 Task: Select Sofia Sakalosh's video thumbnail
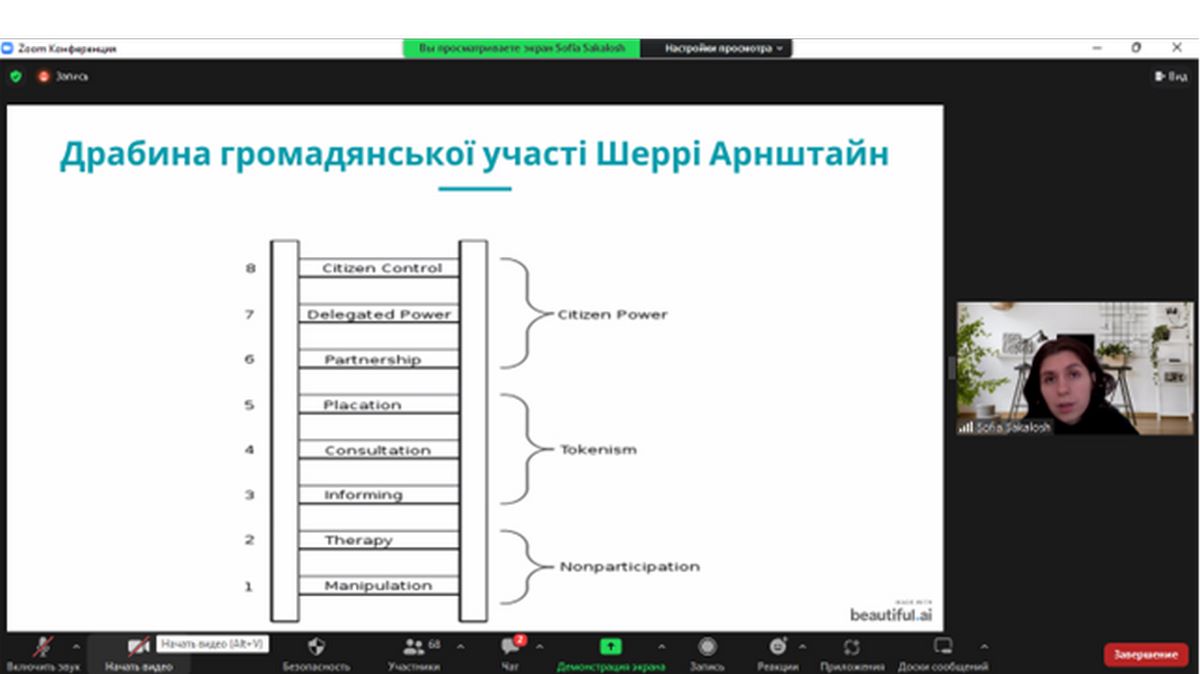pos(1075,368)
